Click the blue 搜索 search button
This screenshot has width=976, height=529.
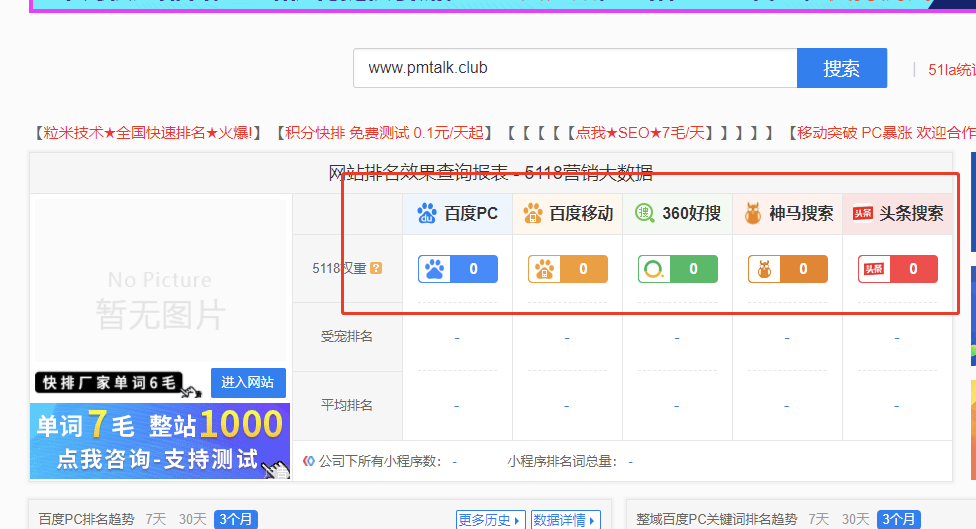(x=842, y=68)
